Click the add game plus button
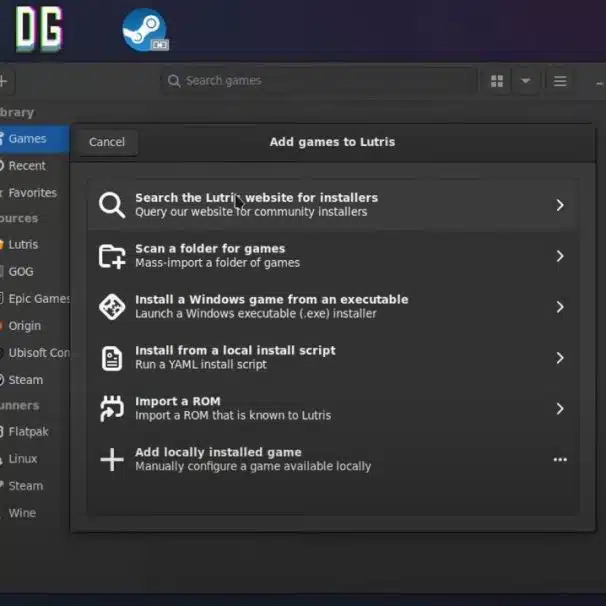This screenshot has height=606, width=606. tap(5, 81)
